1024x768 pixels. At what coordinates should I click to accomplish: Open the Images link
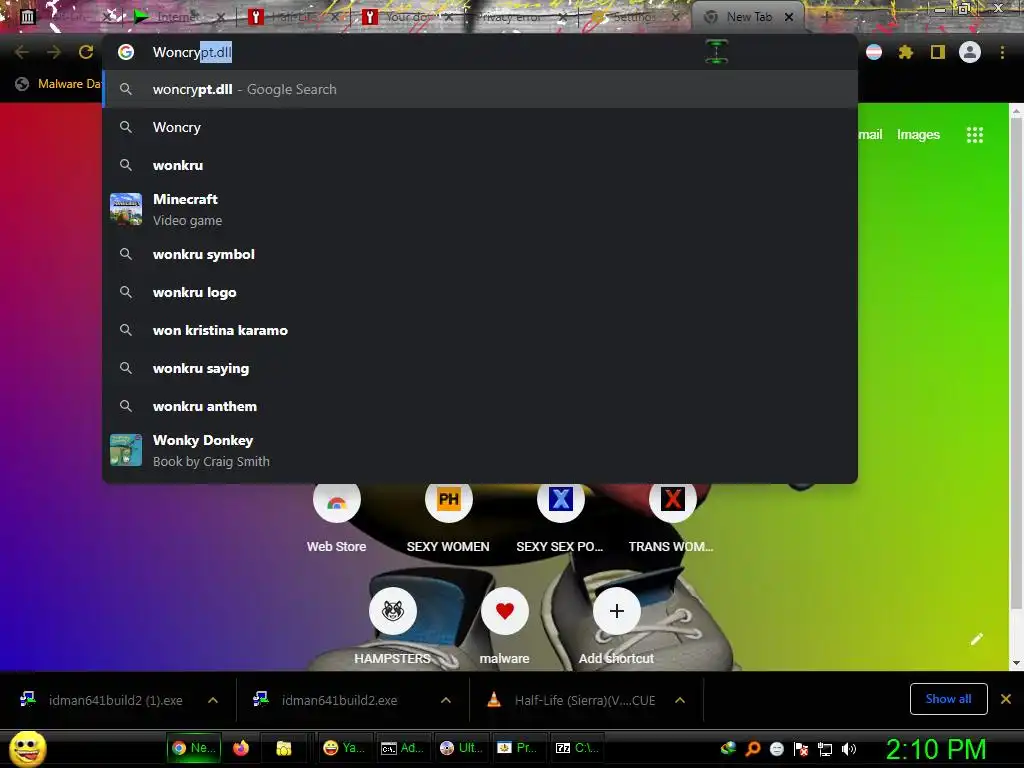pyautogui.click(x=918, y=135)
